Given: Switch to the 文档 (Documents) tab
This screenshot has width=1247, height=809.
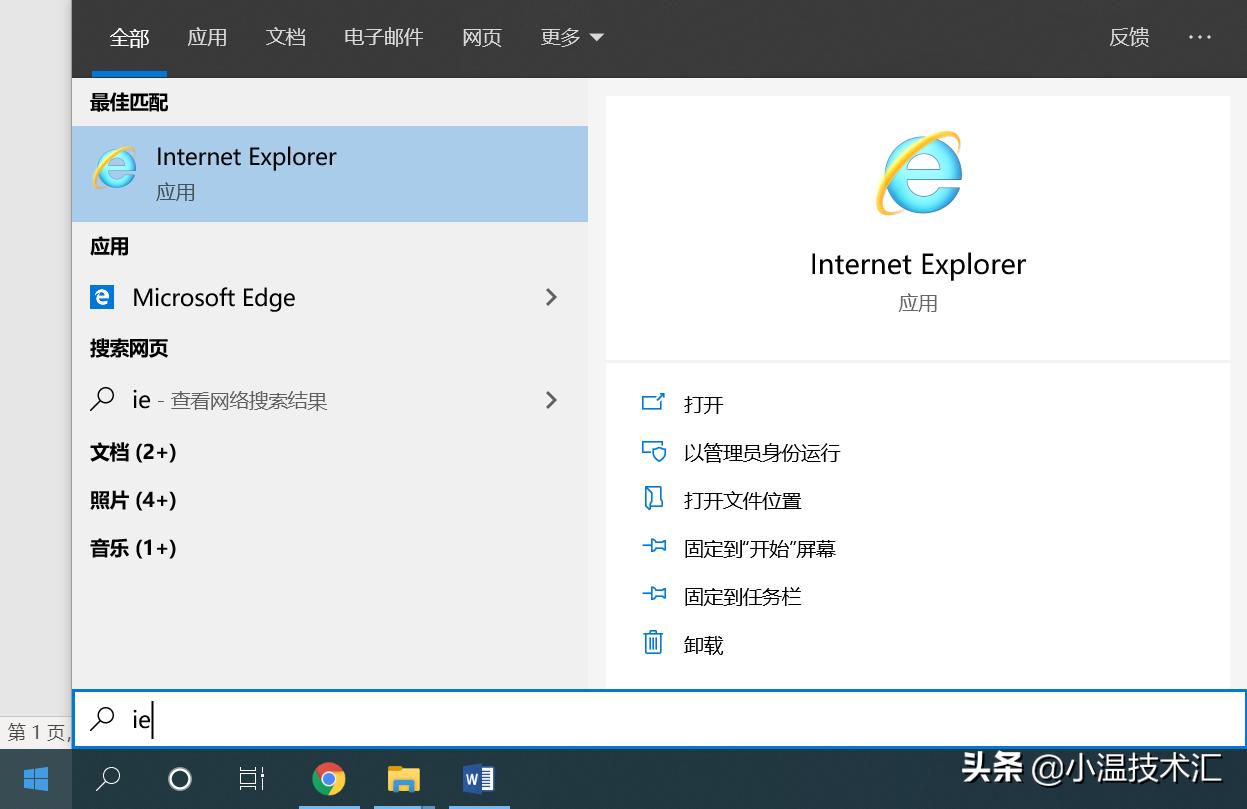Looking at the screenshot, I should (285, 37).
